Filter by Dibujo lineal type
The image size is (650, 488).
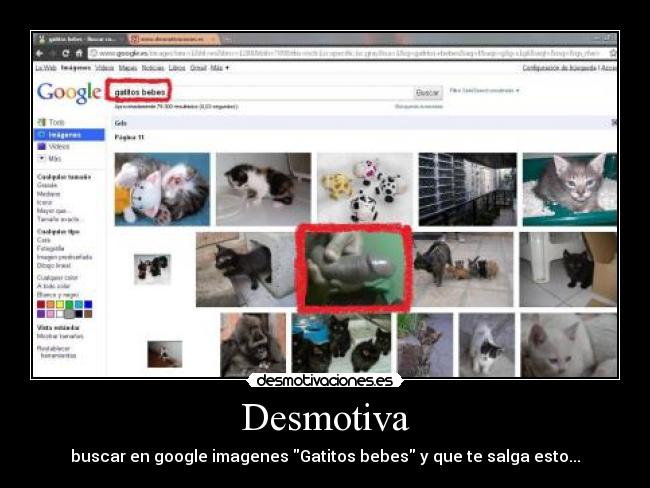(54, 265)
